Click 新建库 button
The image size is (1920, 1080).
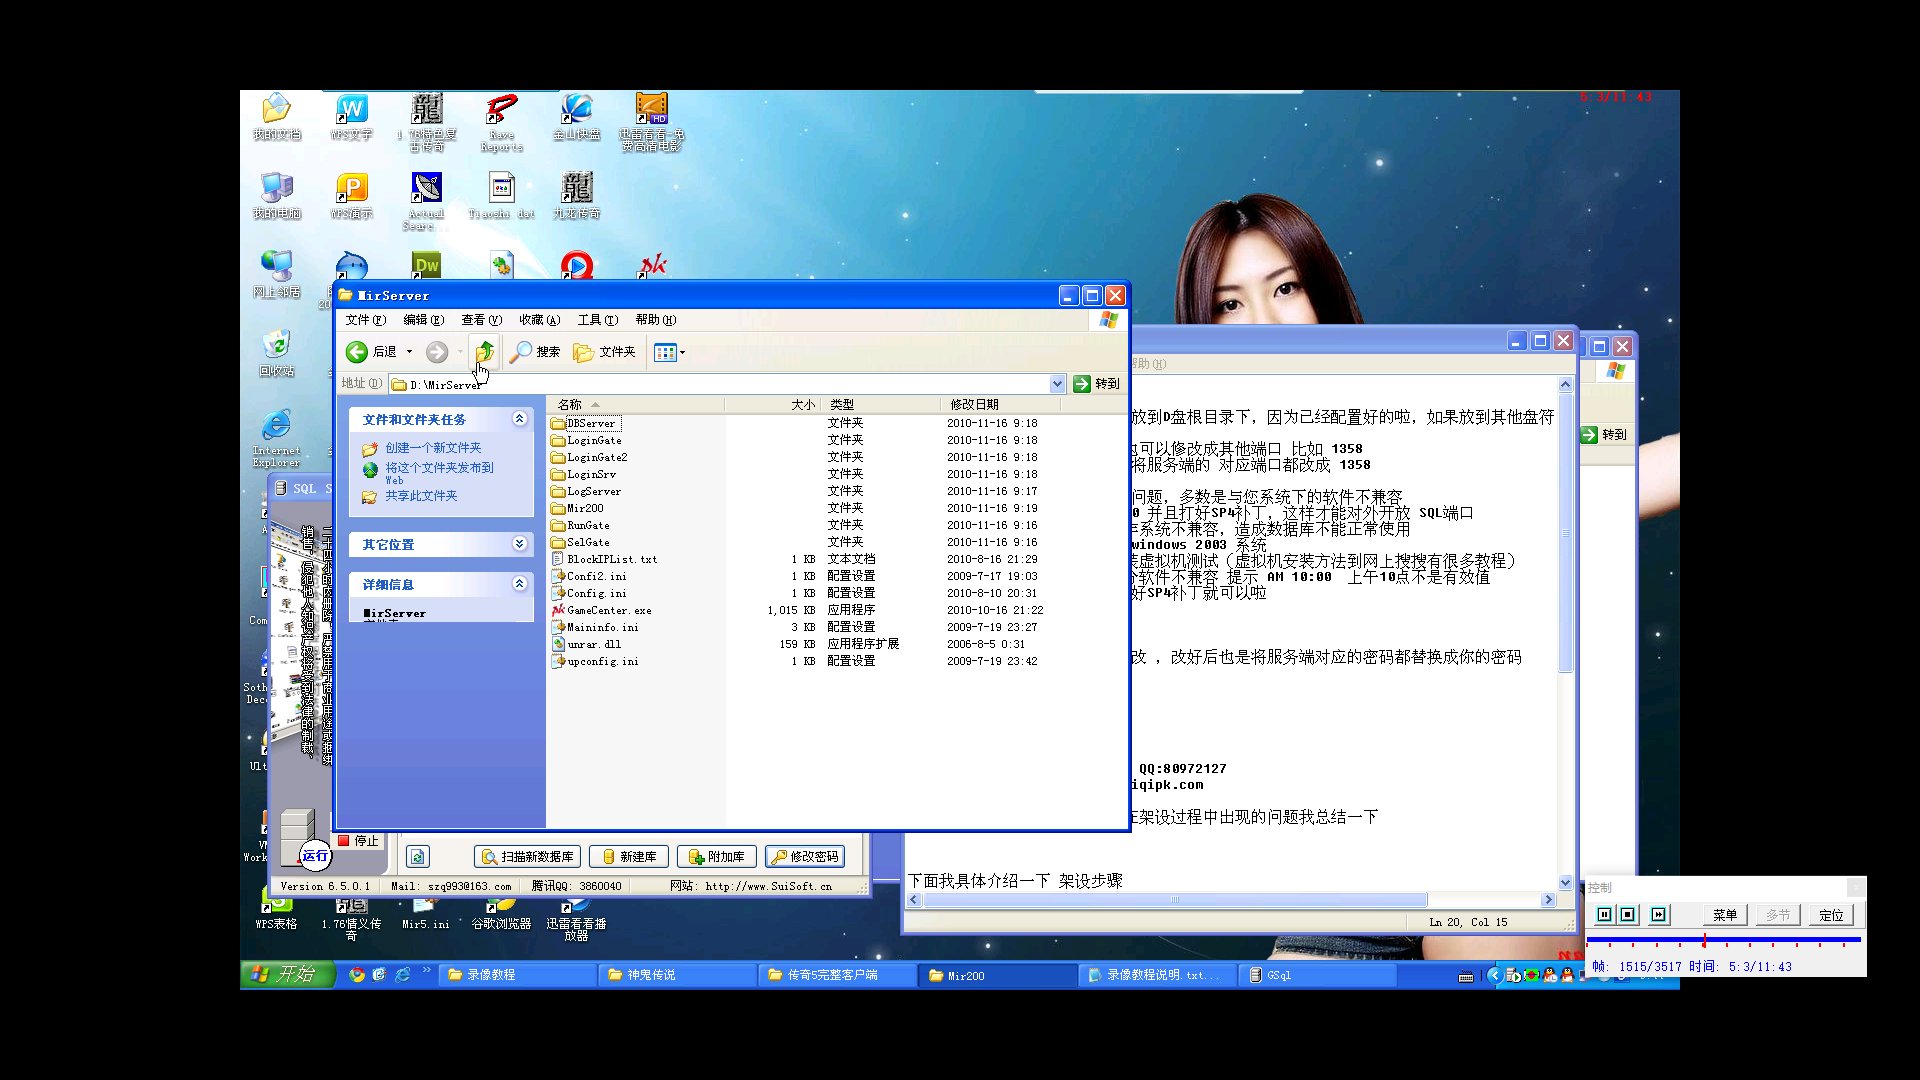click(629, 857)
